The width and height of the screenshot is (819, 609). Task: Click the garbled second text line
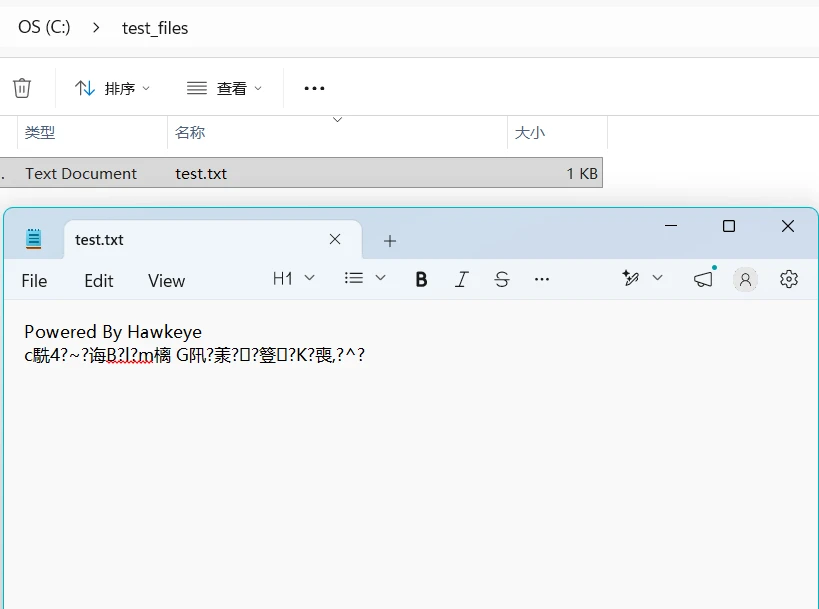click(194, 356)
